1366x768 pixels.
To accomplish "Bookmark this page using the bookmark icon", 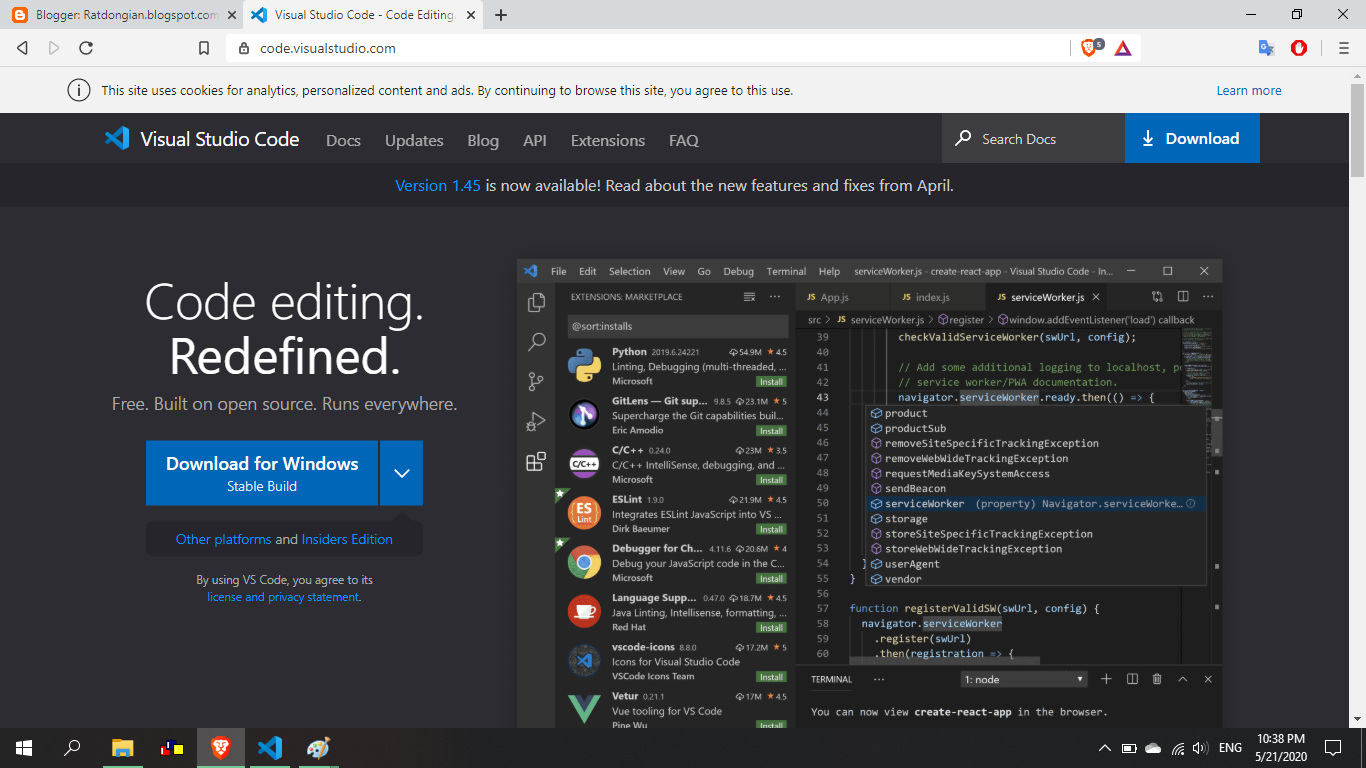I will [x=204, y=48].
